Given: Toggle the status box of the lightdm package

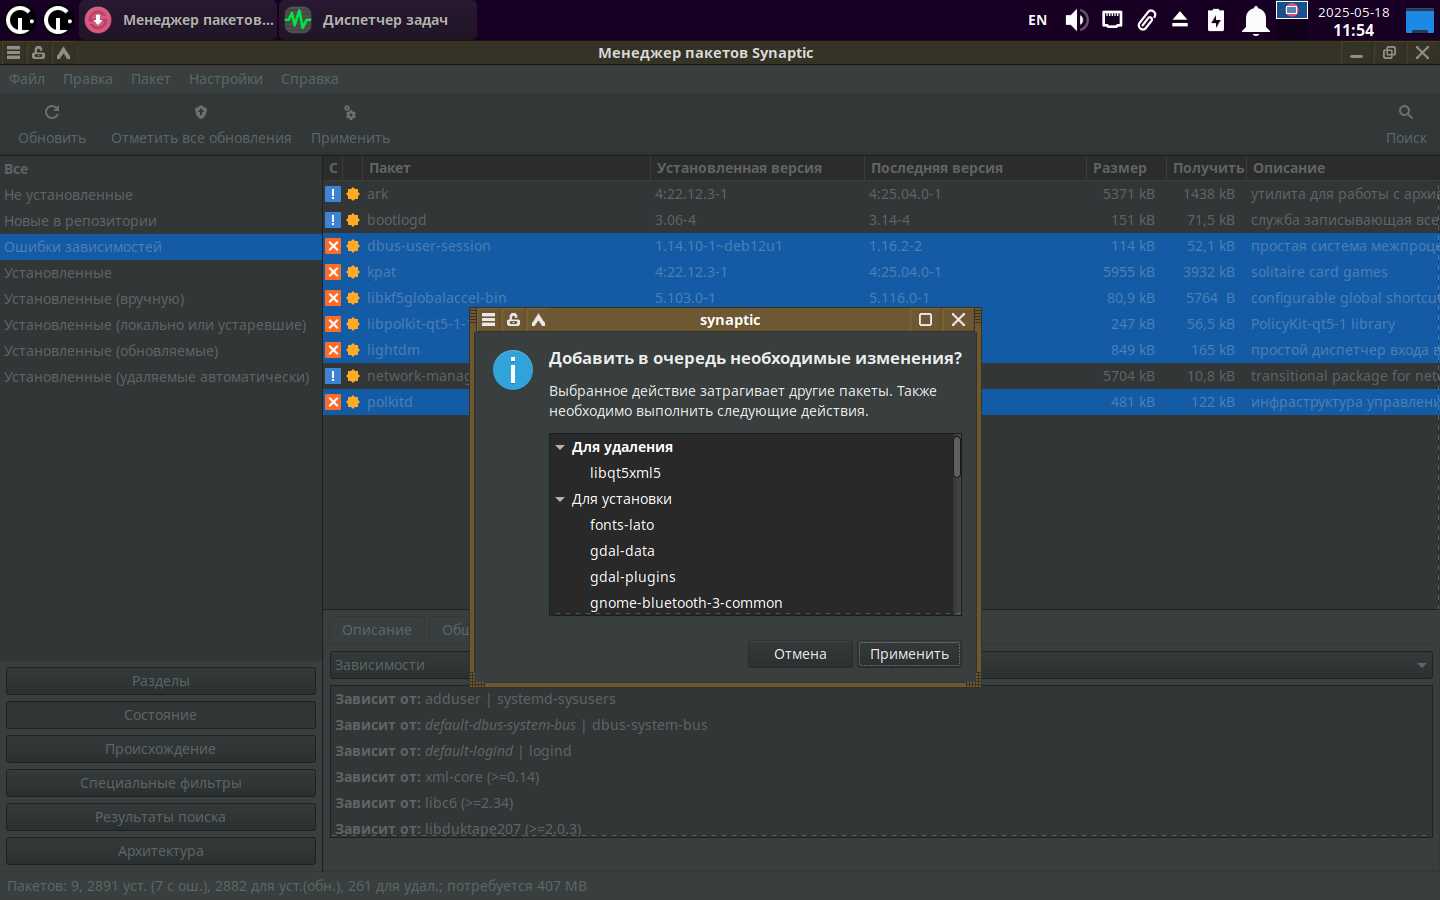Looking at the screenshot, I should [x=333, y=350].
